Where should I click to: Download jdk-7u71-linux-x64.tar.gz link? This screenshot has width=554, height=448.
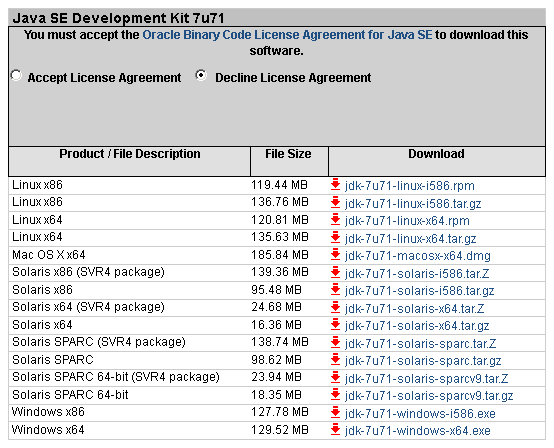click(411, 238)
